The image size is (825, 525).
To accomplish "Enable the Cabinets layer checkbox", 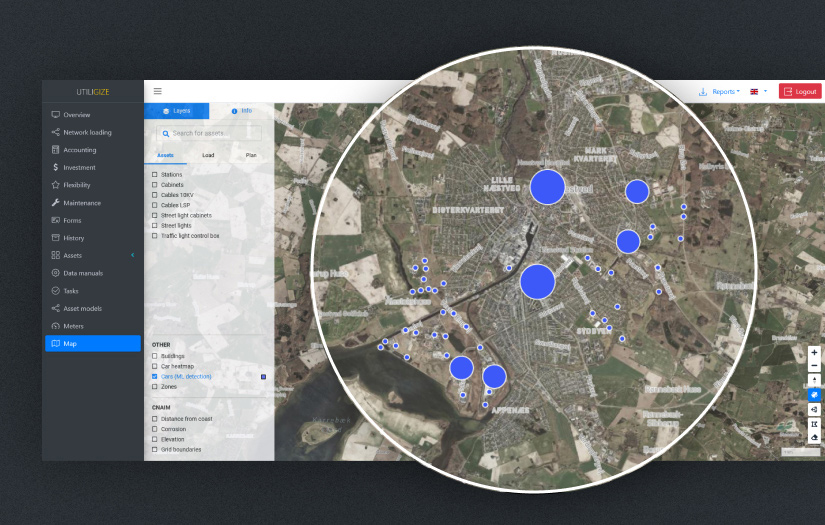I will point(155,185).
